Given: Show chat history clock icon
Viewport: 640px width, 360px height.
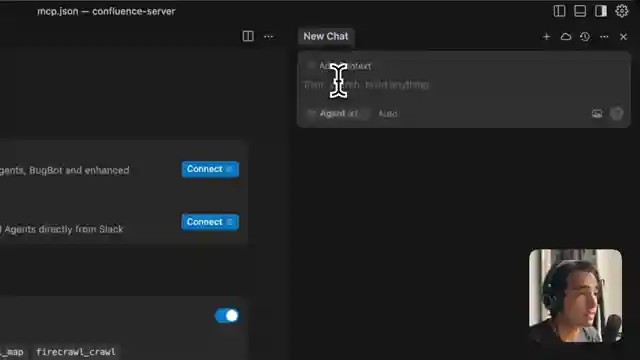Looking at the screenshot, I should coord(585,37).
